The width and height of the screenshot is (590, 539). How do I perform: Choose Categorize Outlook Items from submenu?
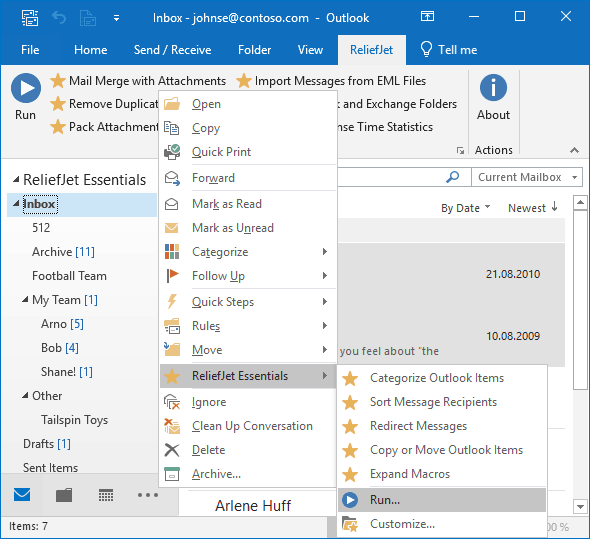point(442,378)
